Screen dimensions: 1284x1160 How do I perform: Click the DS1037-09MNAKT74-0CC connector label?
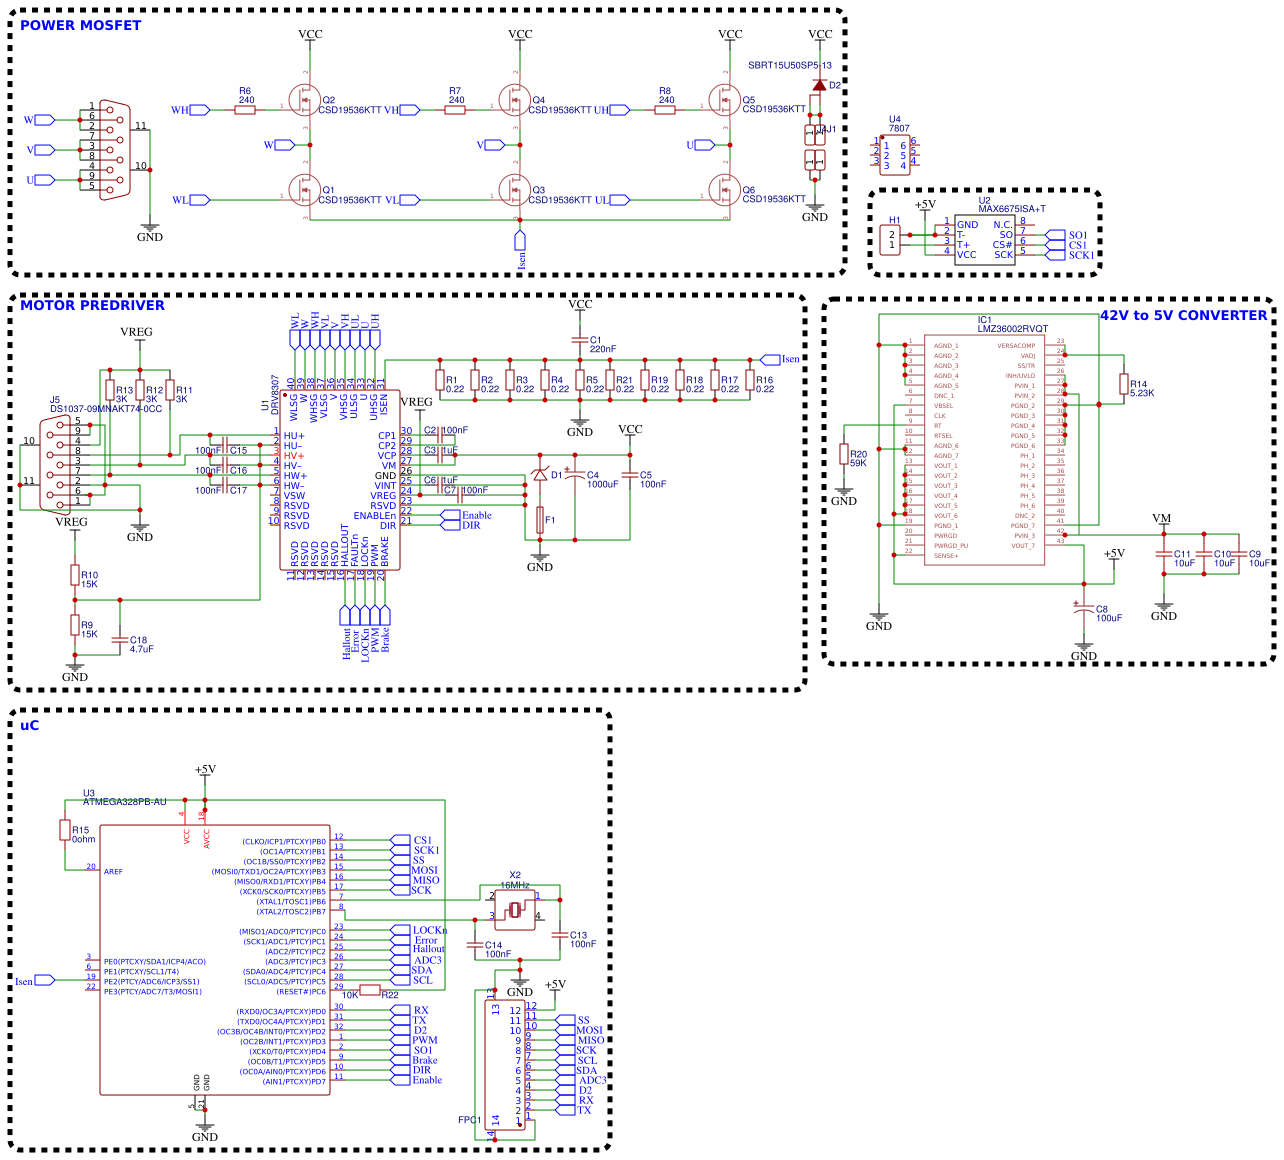point(106,409)
